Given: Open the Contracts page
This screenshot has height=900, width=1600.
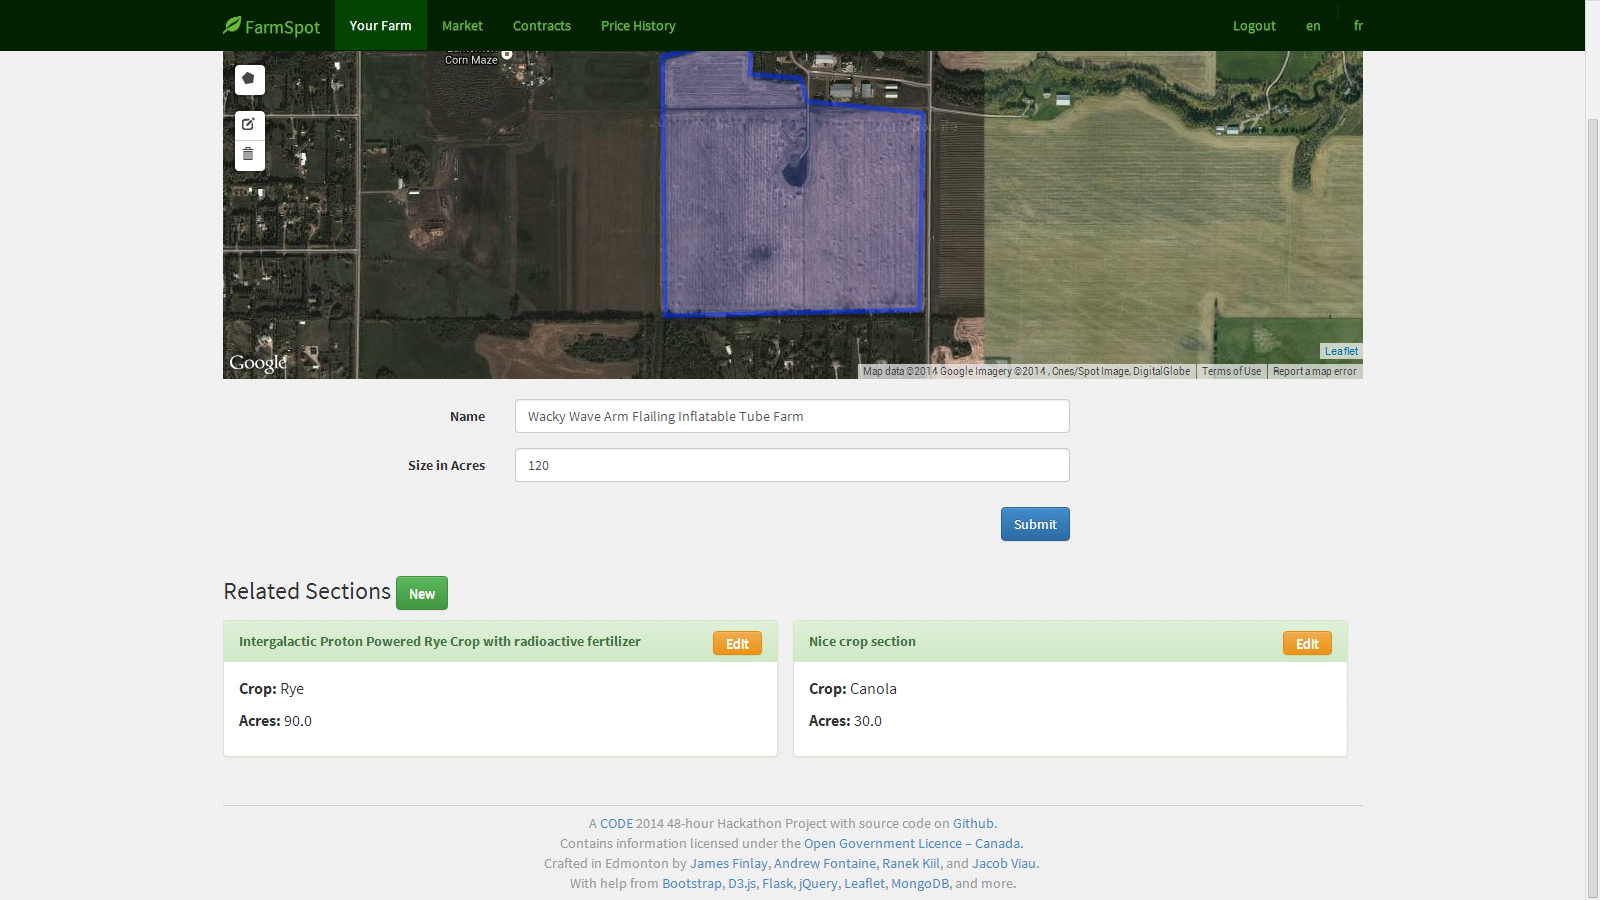Looking at the screenshot, I should (542, 26).
